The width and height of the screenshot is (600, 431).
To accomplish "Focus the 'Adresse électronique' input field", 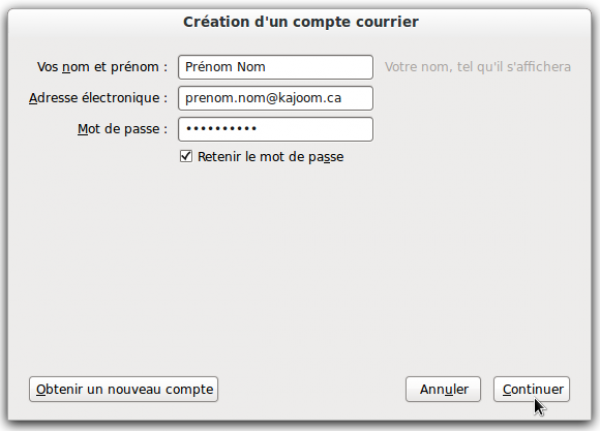I will 276,98.
